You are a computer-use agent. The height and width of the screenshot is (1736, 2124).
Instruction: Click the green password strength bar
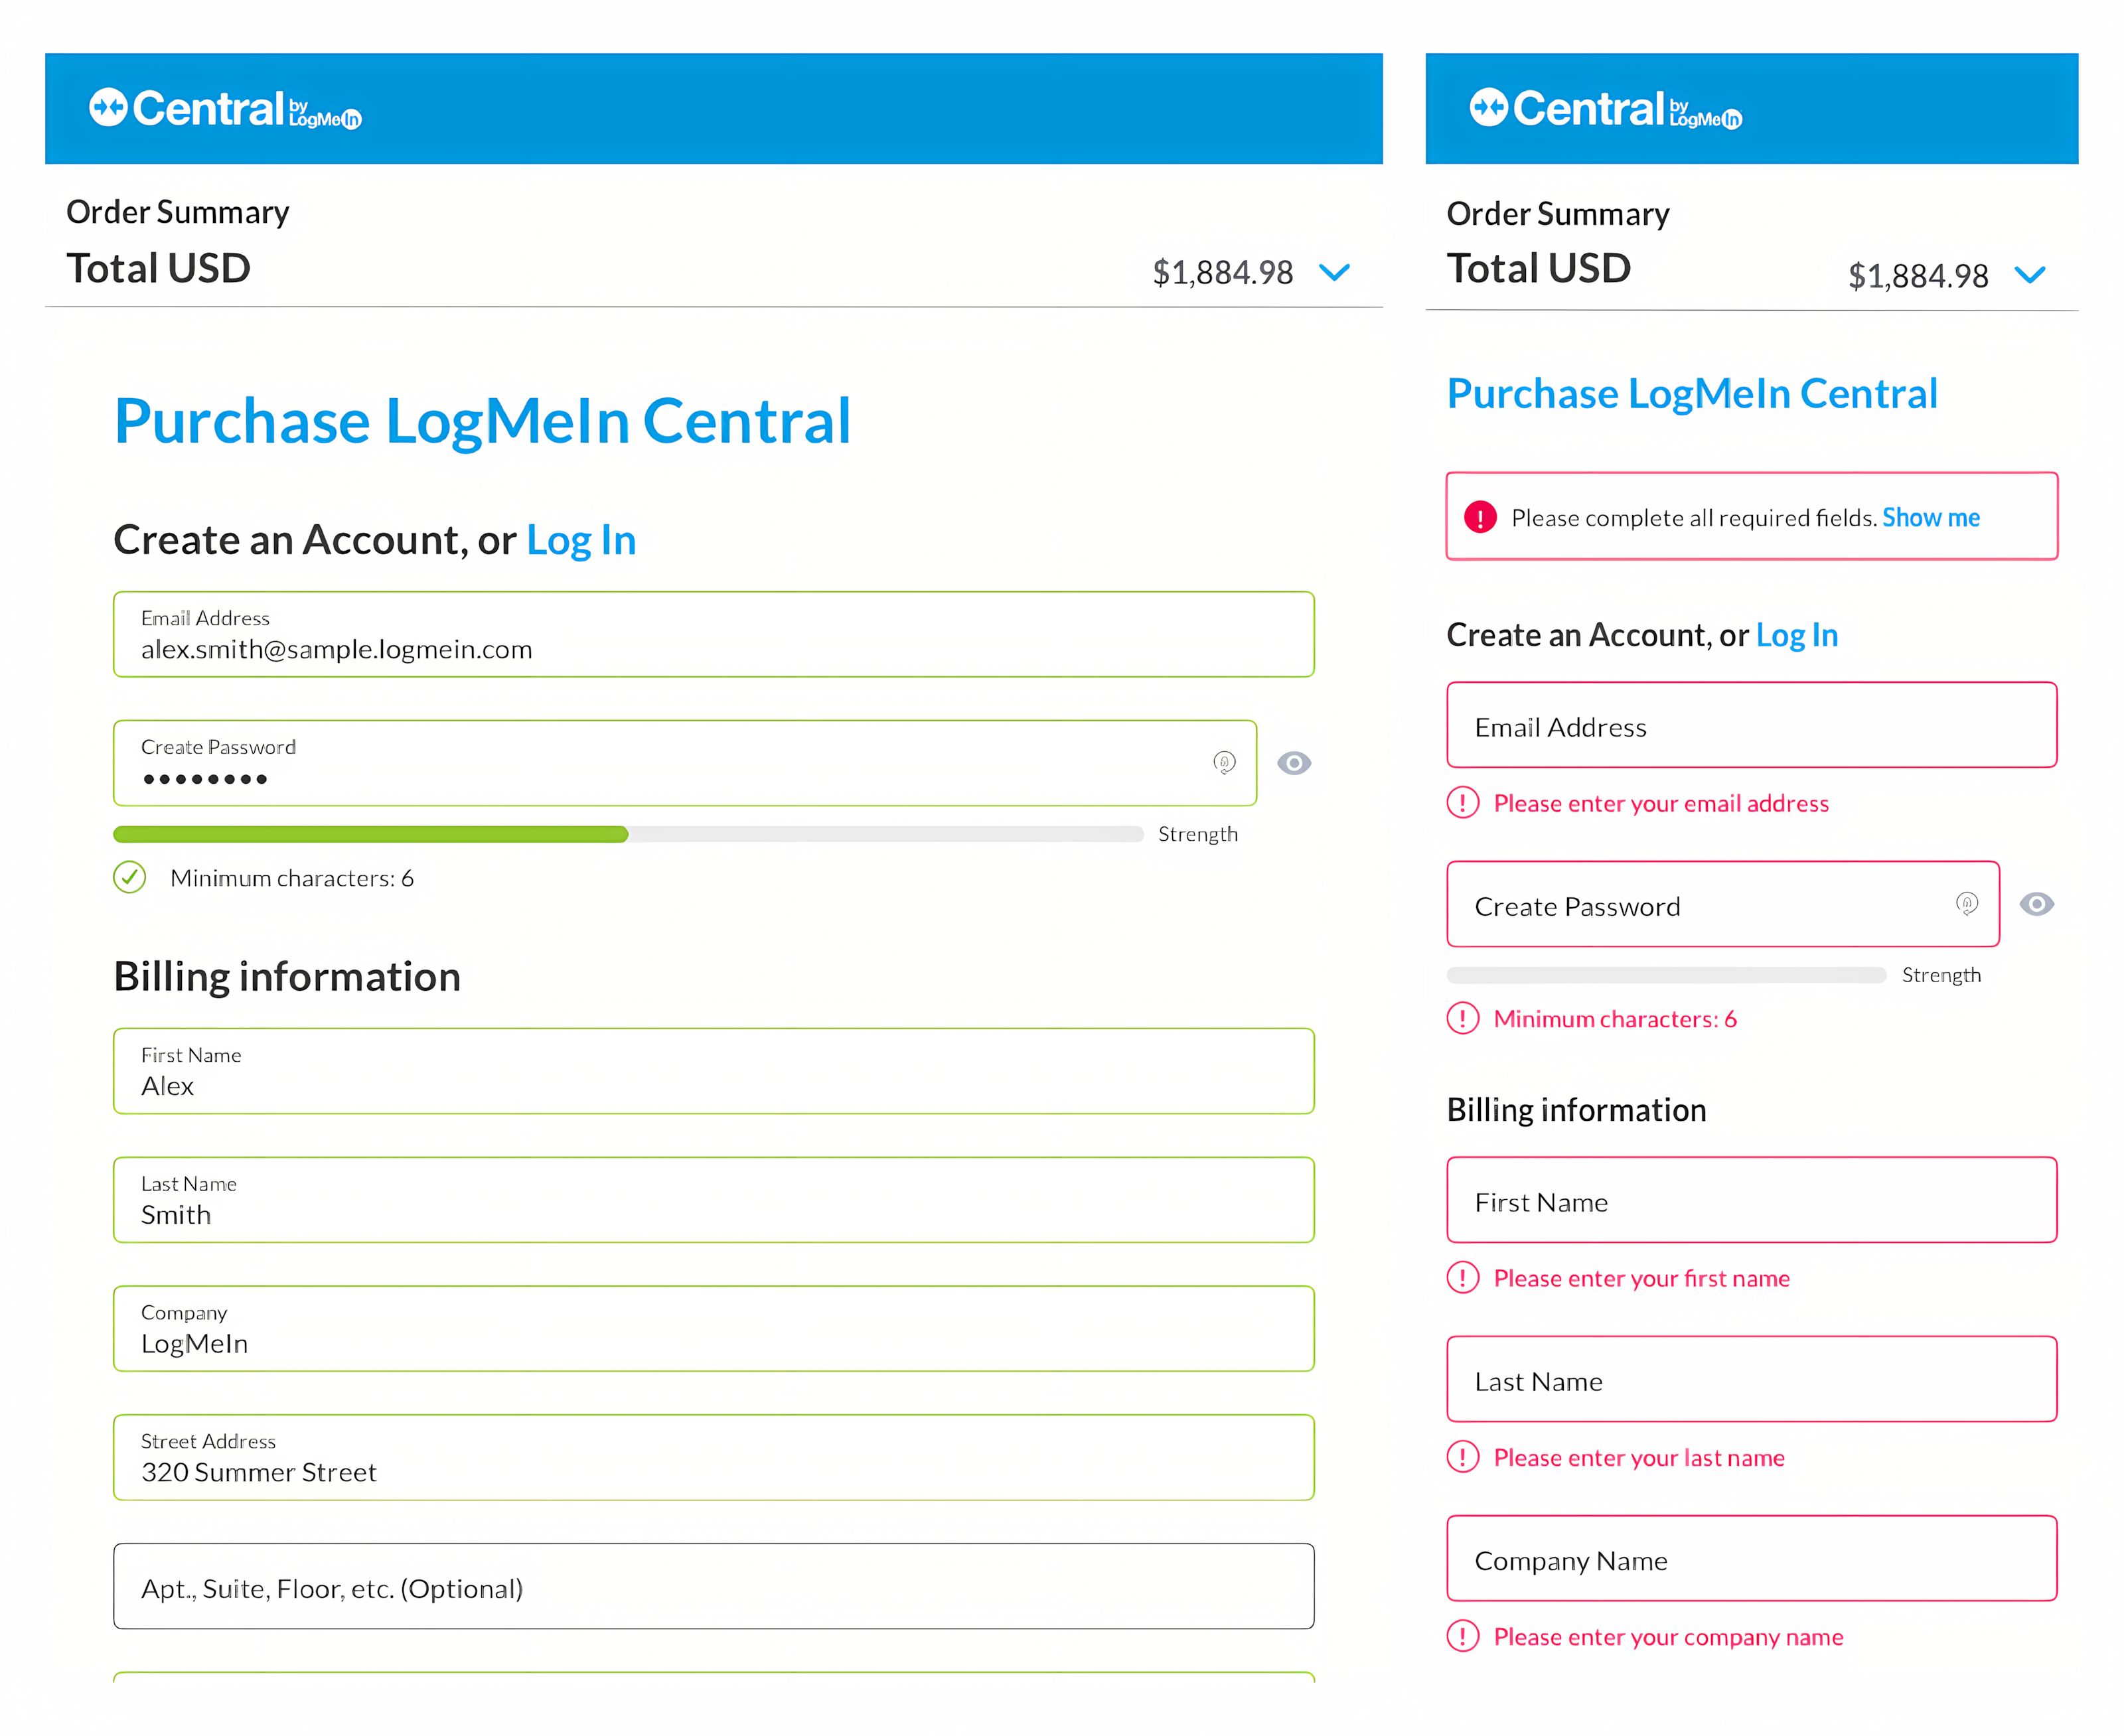coord(370,834)
